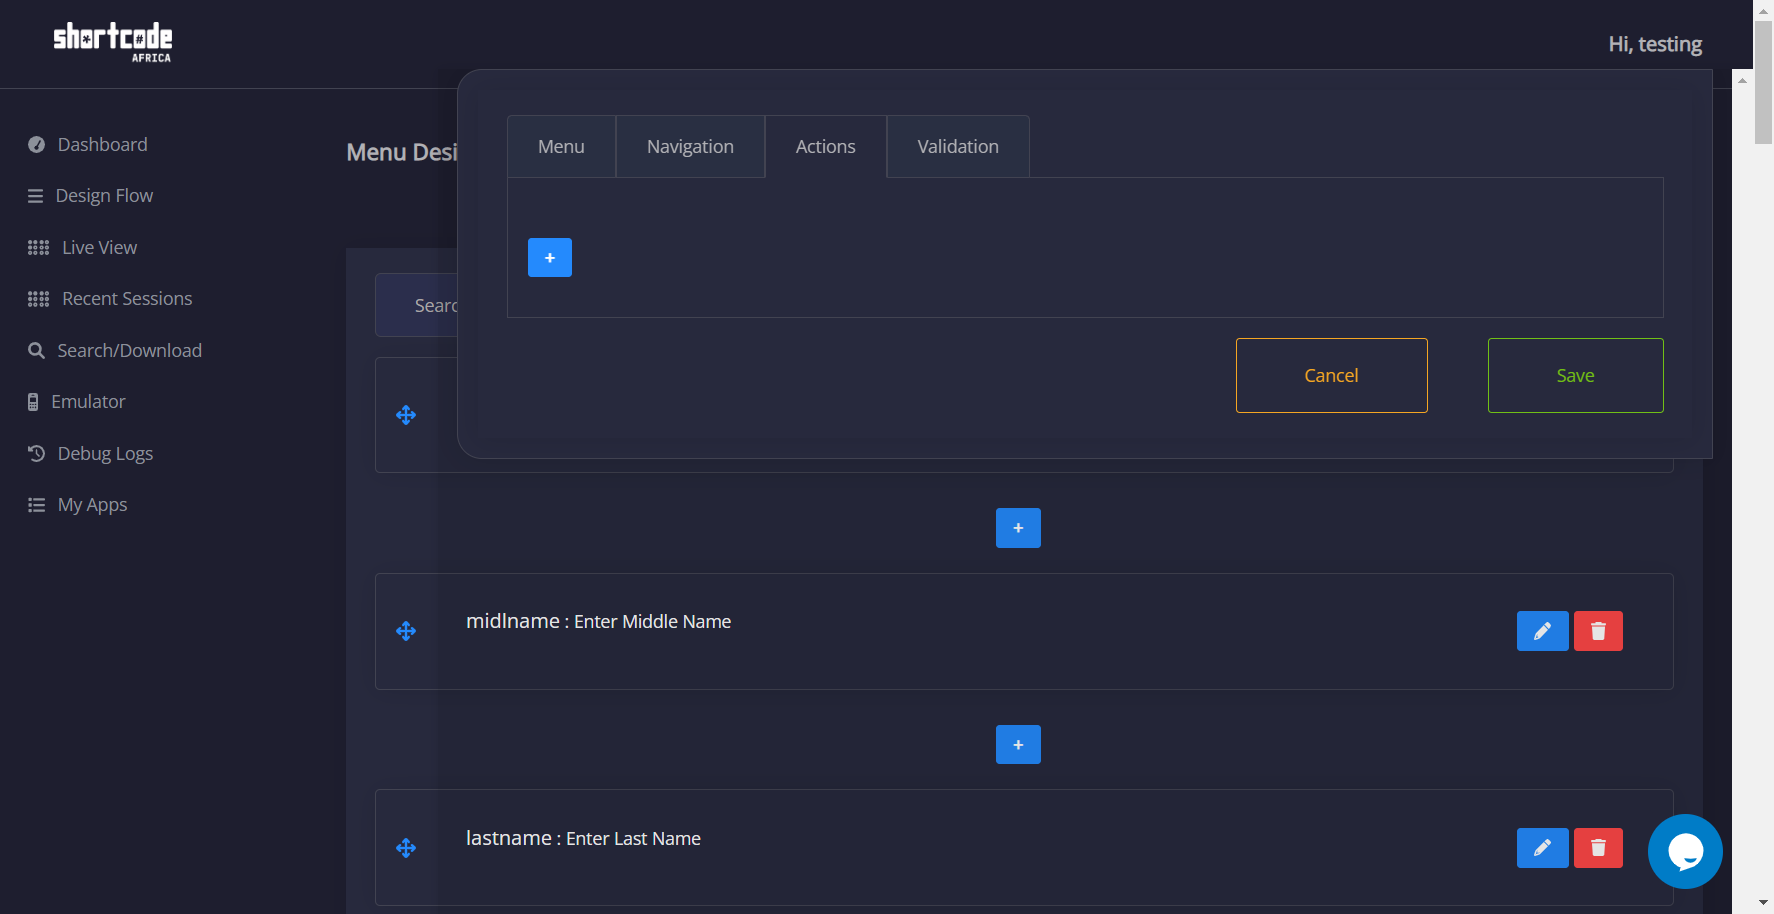Save the menu dialog changes
This screenshot has width=1774, height=914.
tap(1576, 376)
